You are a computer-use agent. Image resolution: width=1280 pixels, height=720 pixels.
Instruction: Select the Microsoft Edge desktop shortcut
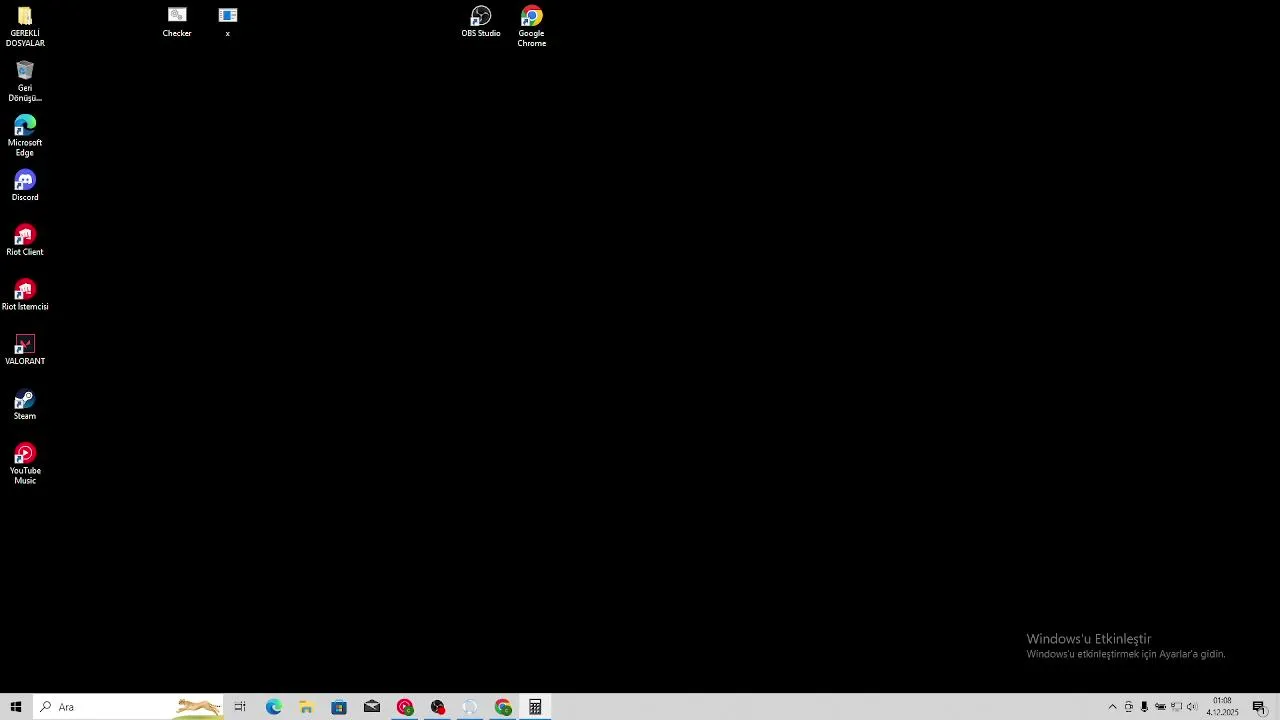click(25, 135)
